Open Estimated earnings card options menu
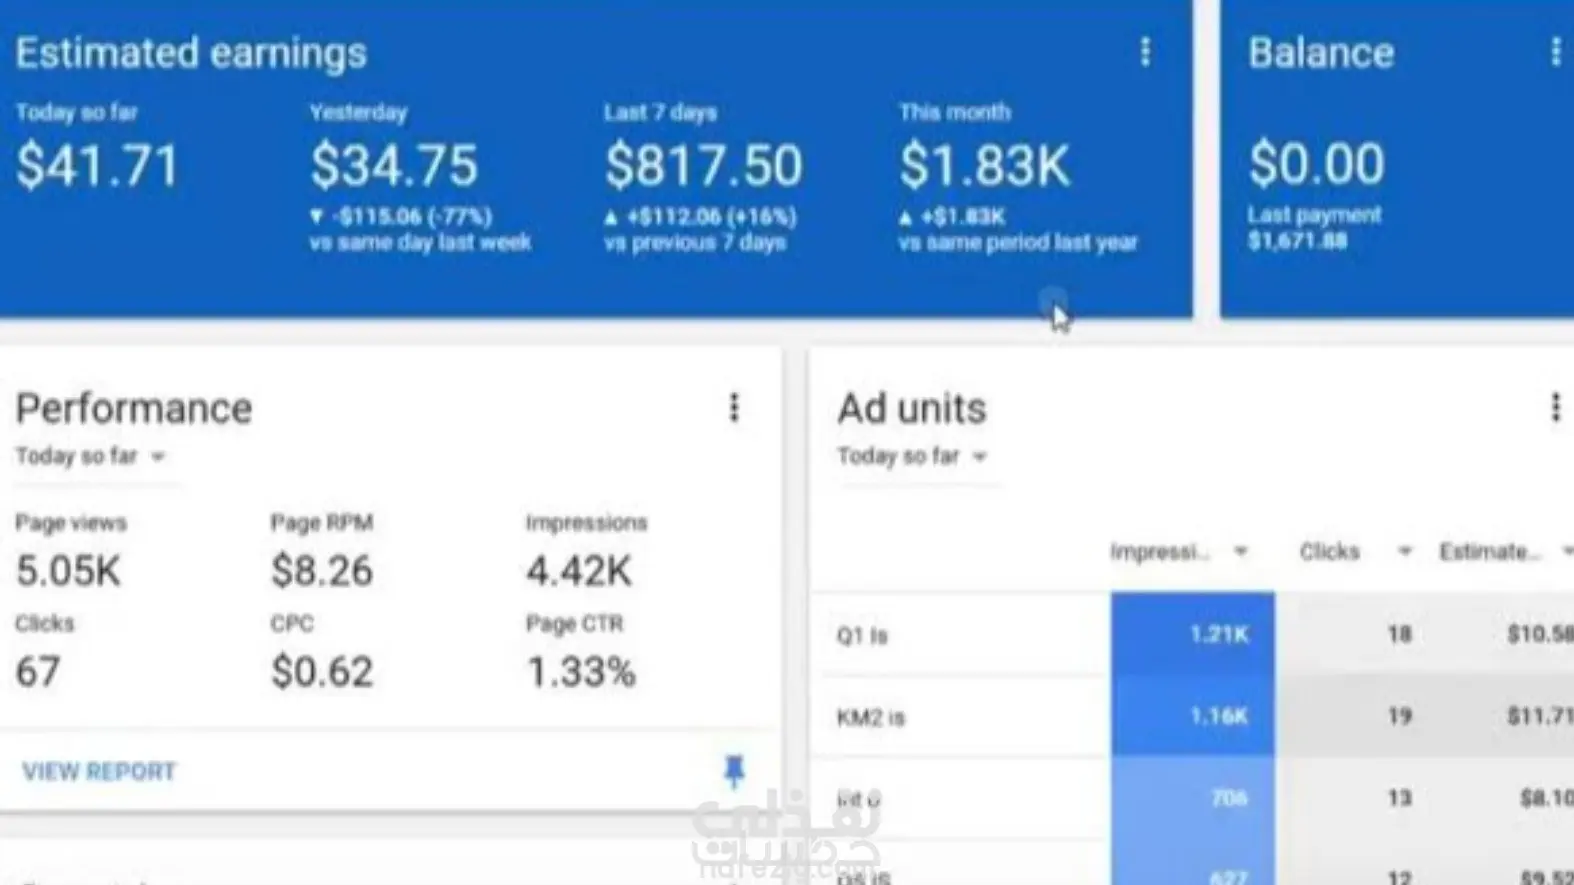 tap(1145, 52)
